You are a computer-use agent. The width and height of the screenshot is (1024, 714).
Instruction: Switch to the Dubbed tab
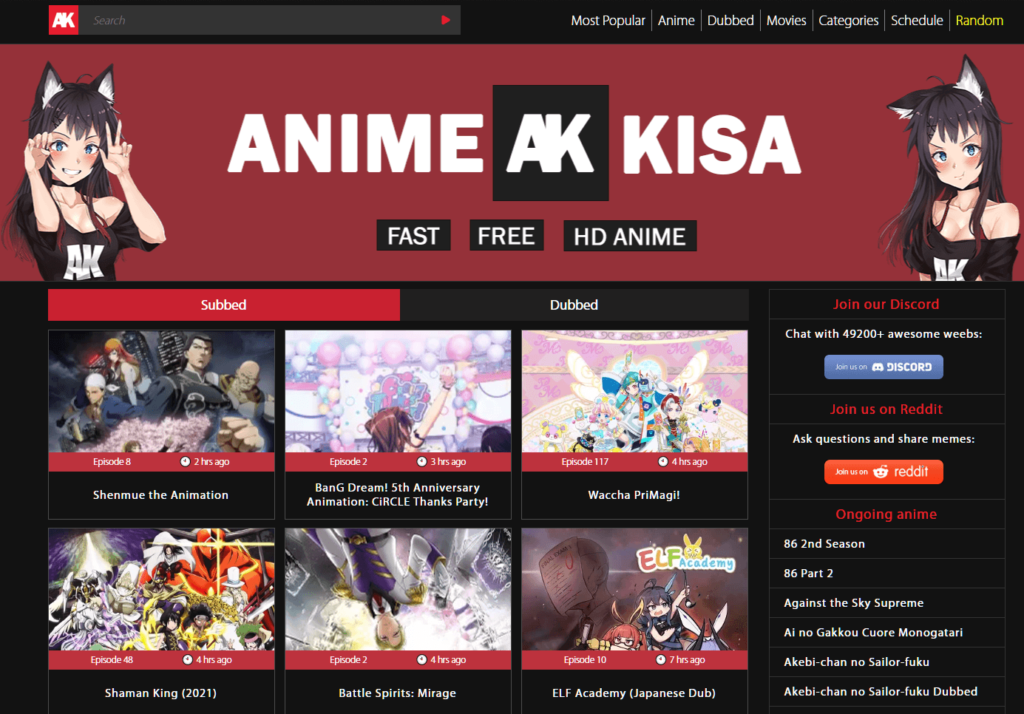click(573, 304)
